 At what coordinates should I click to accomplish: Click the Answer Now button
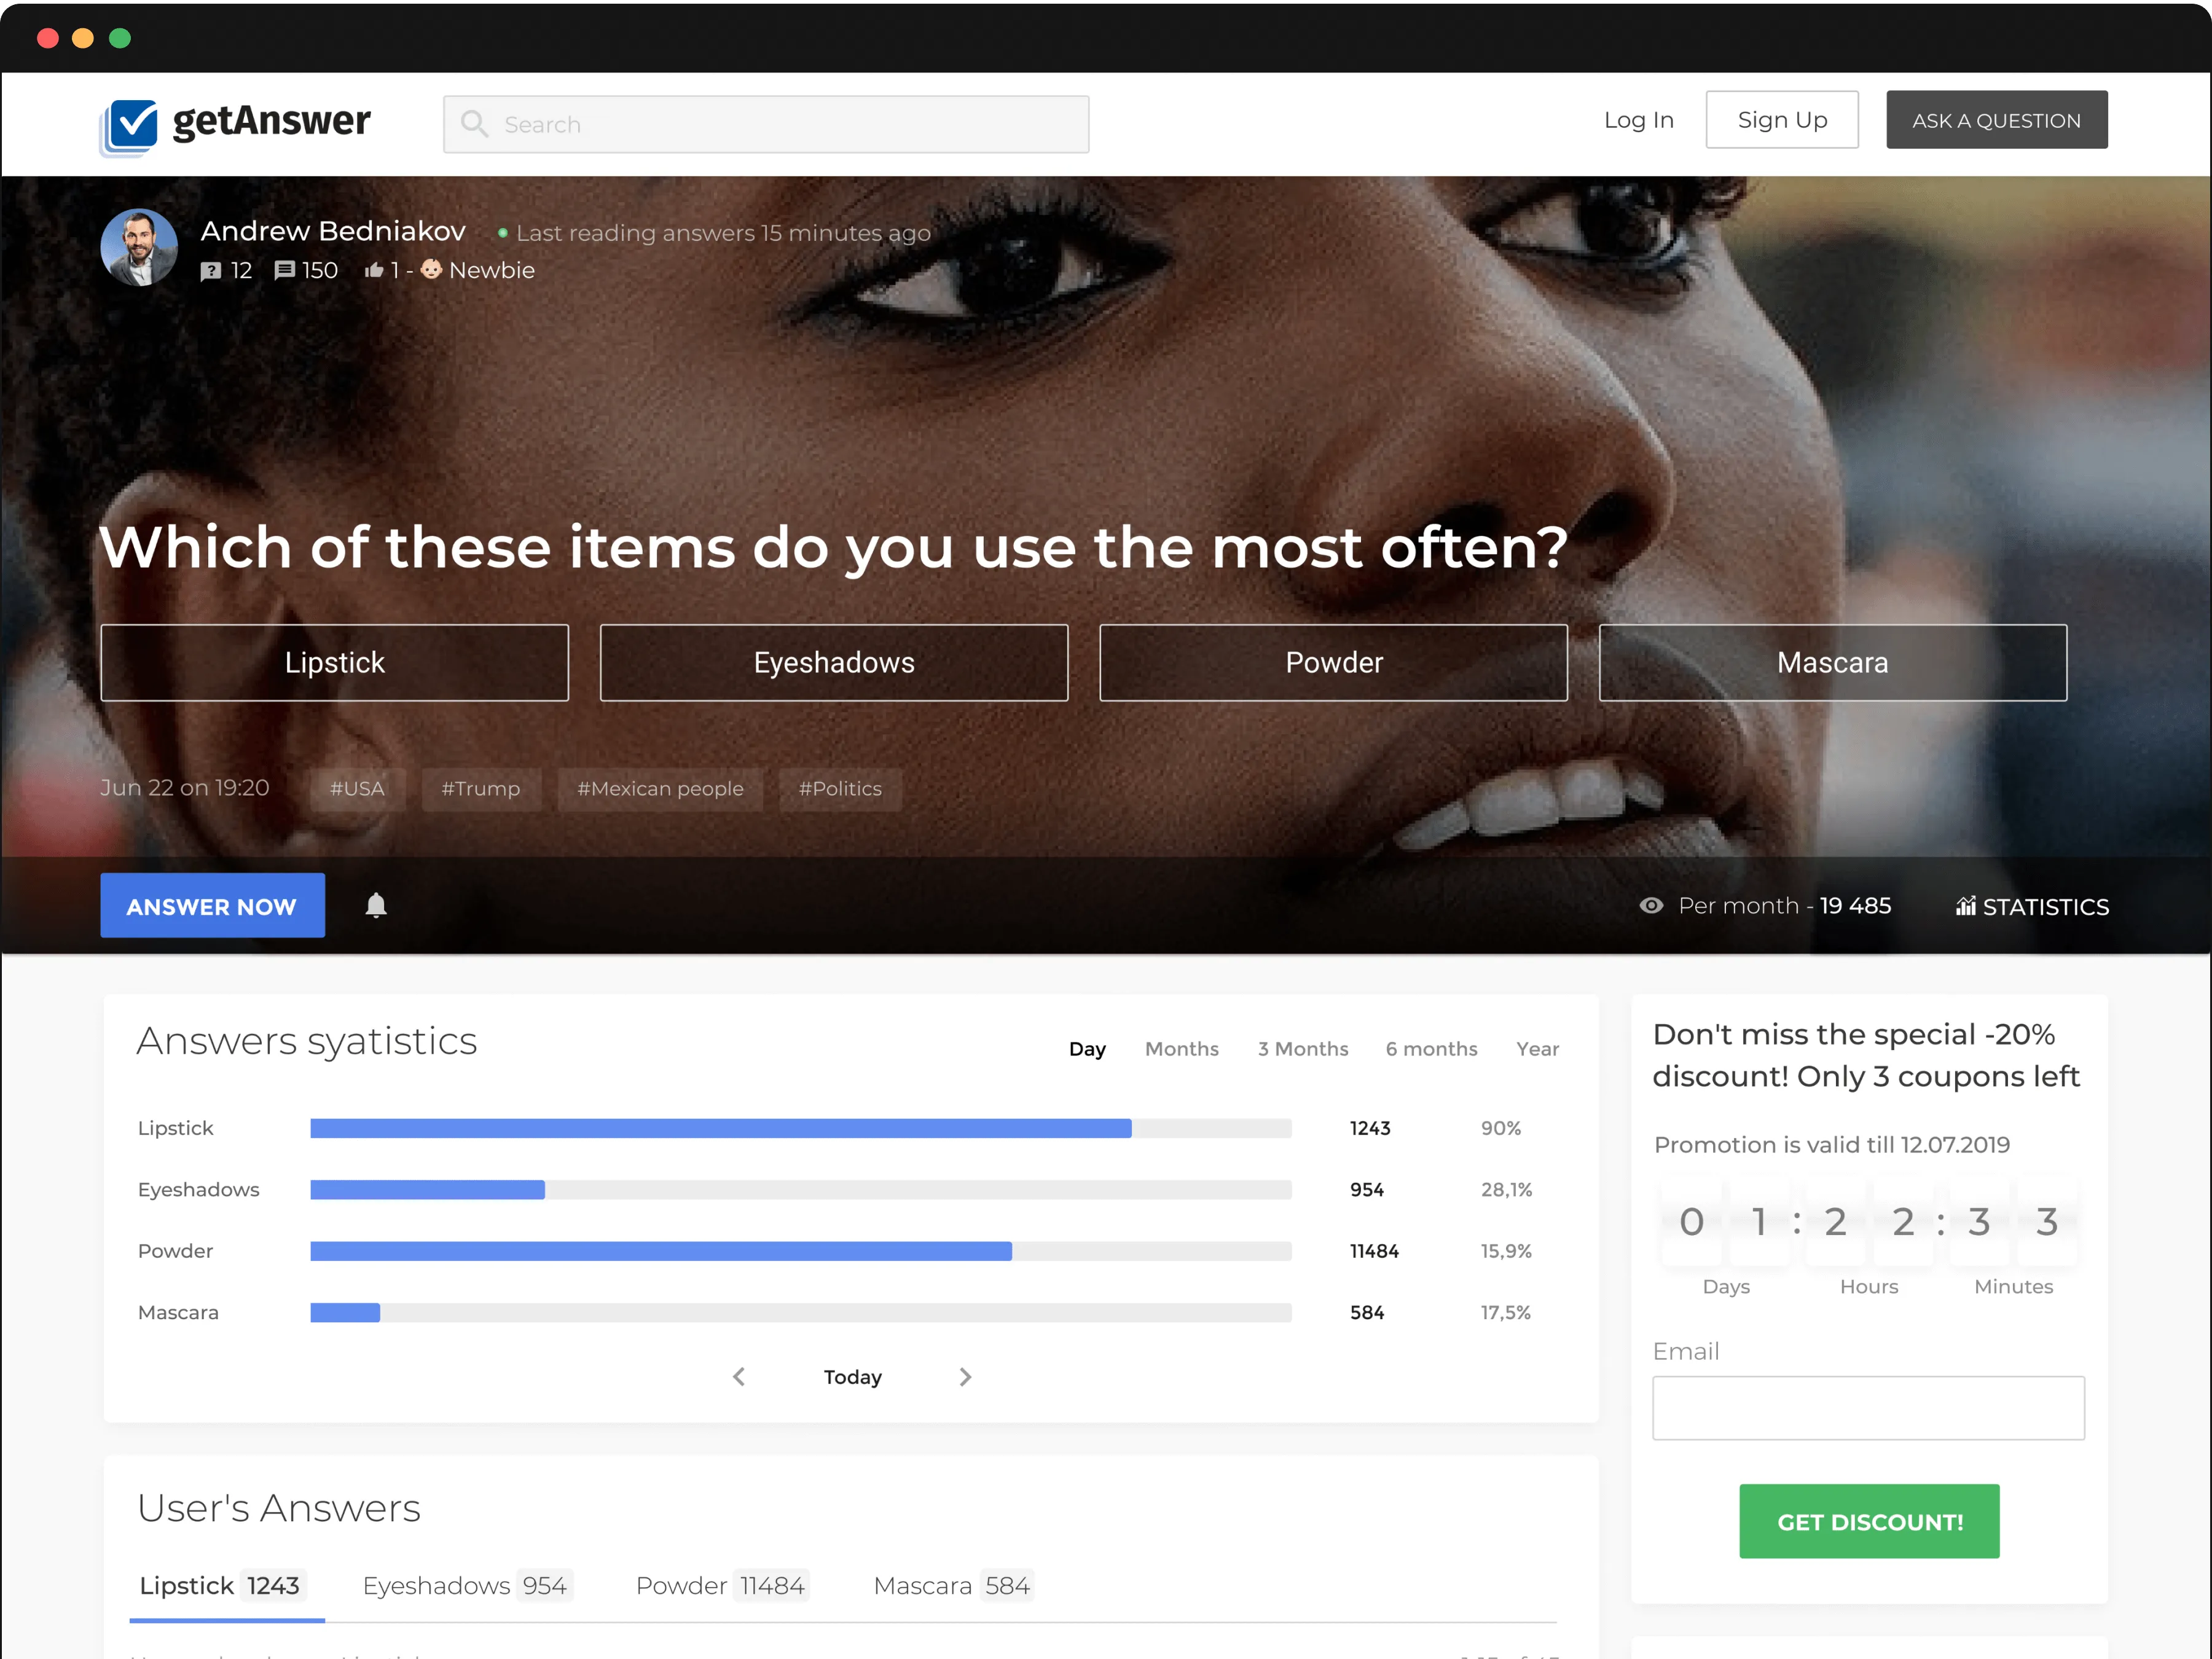[x=212, y=906]
